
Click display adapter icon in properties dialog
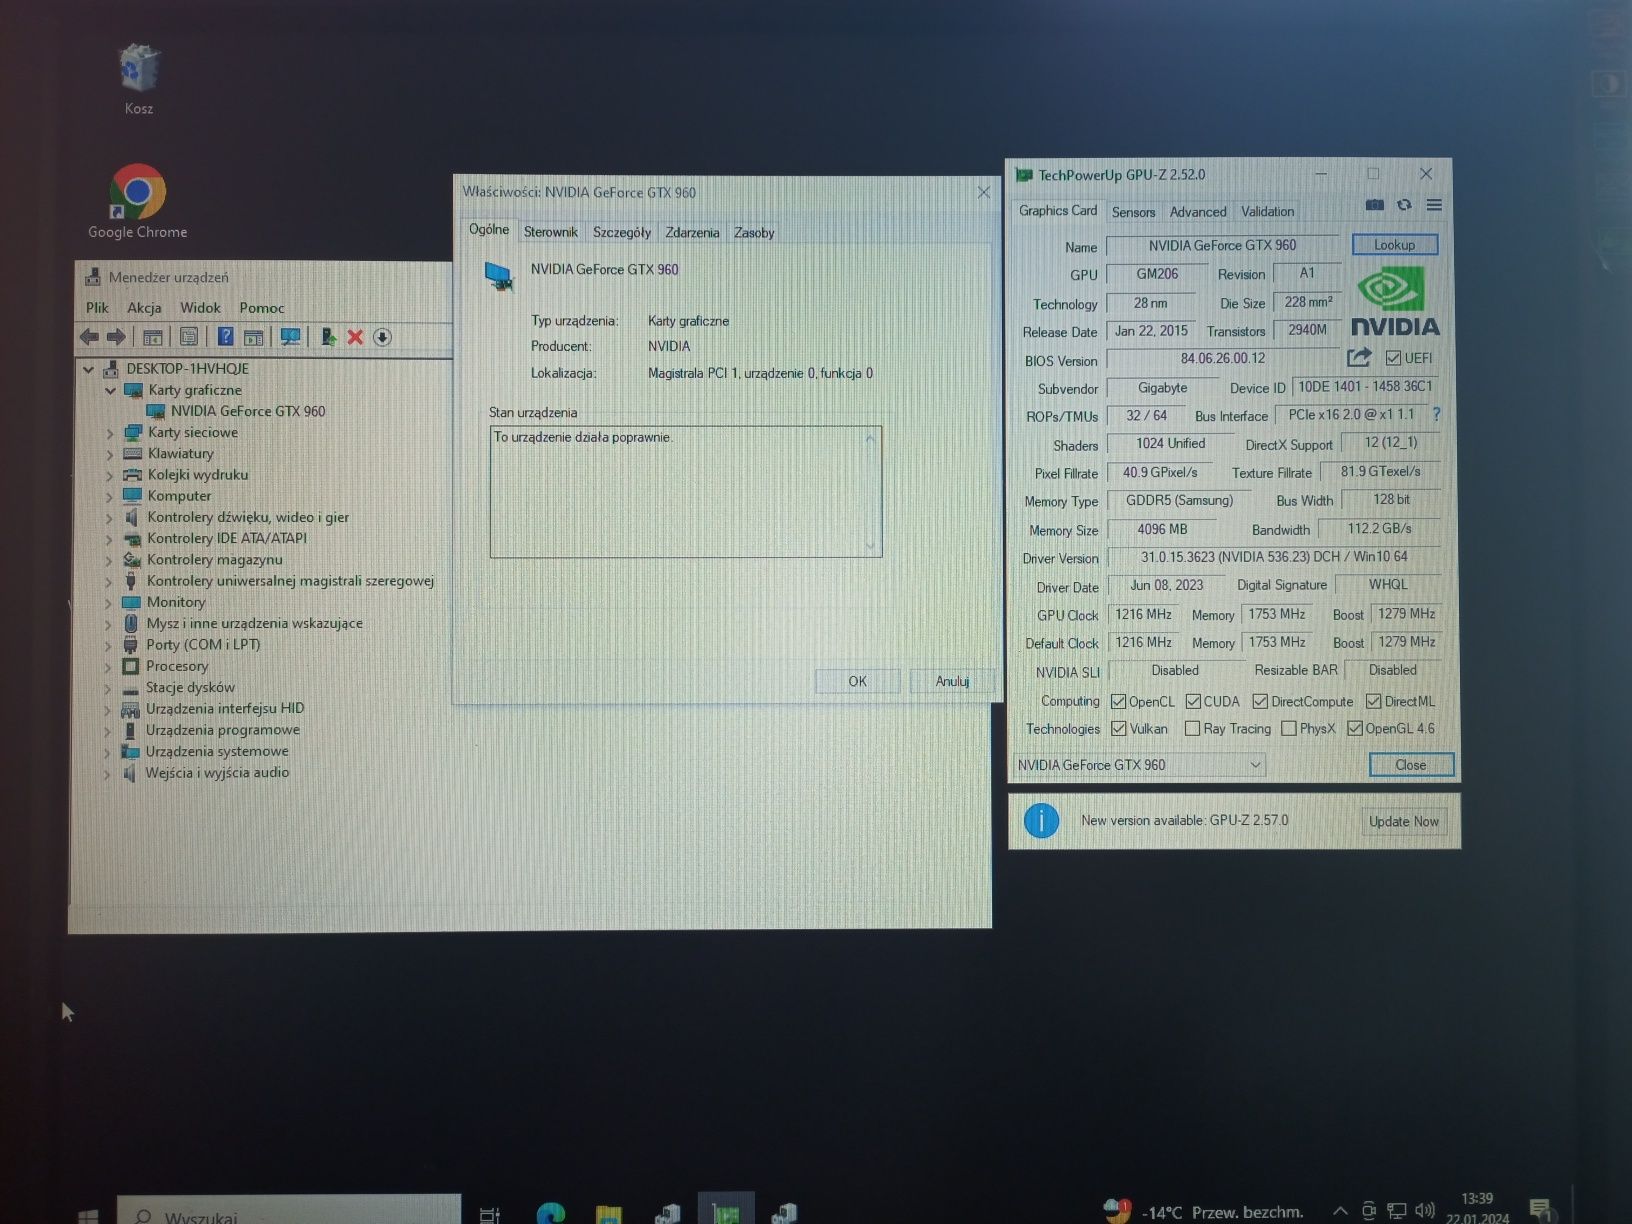pyautogui.click(x=500, y=276)
